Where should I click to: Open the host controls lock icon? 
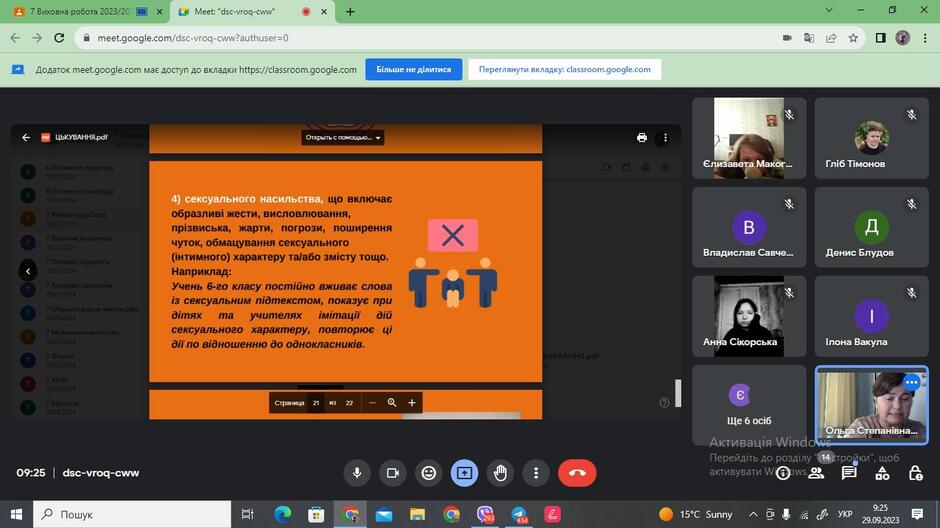tap(915, 473)
